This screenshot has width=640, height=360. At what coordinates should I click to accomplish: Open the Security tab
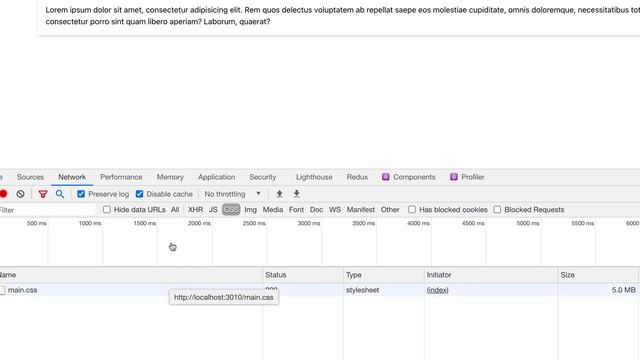pos(263,177)
